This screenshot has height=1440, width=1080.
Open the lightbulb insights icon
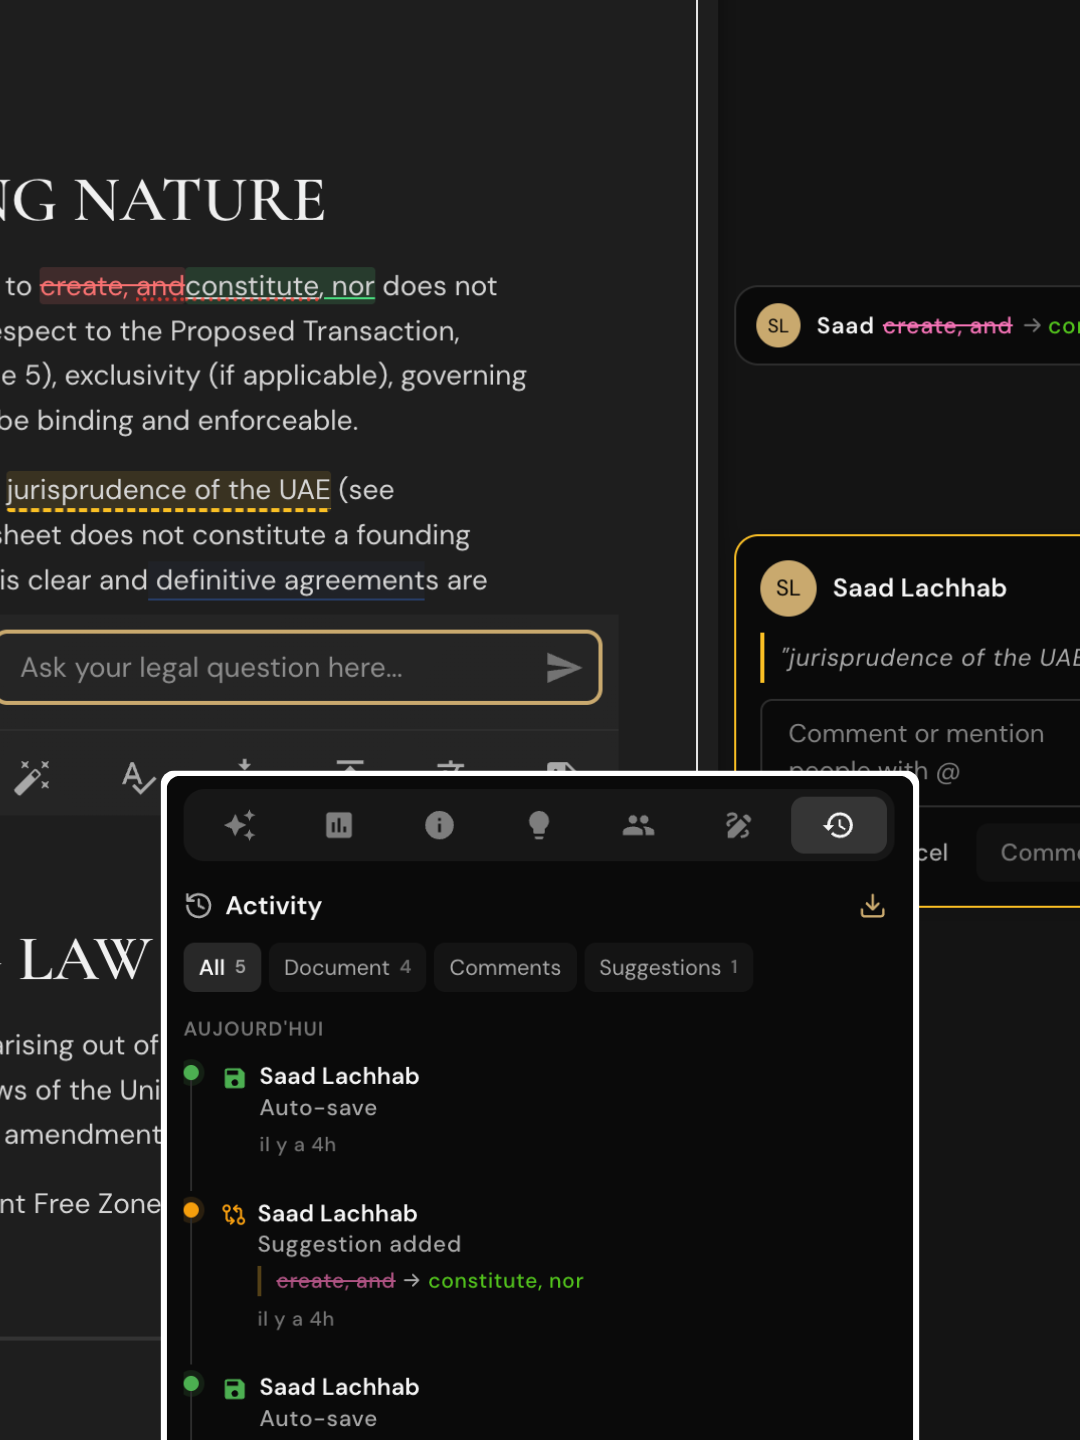(x=539, y=825)
